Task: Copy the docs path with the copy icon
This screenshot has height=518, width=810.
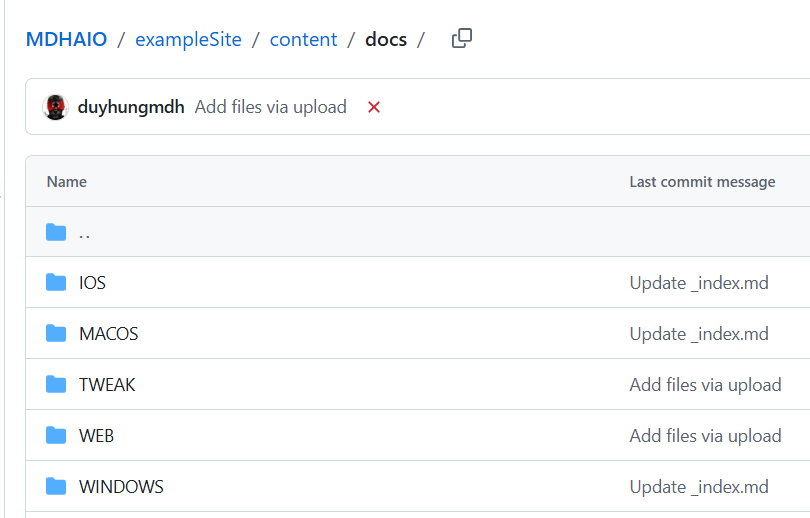Action: coord(462,38)
